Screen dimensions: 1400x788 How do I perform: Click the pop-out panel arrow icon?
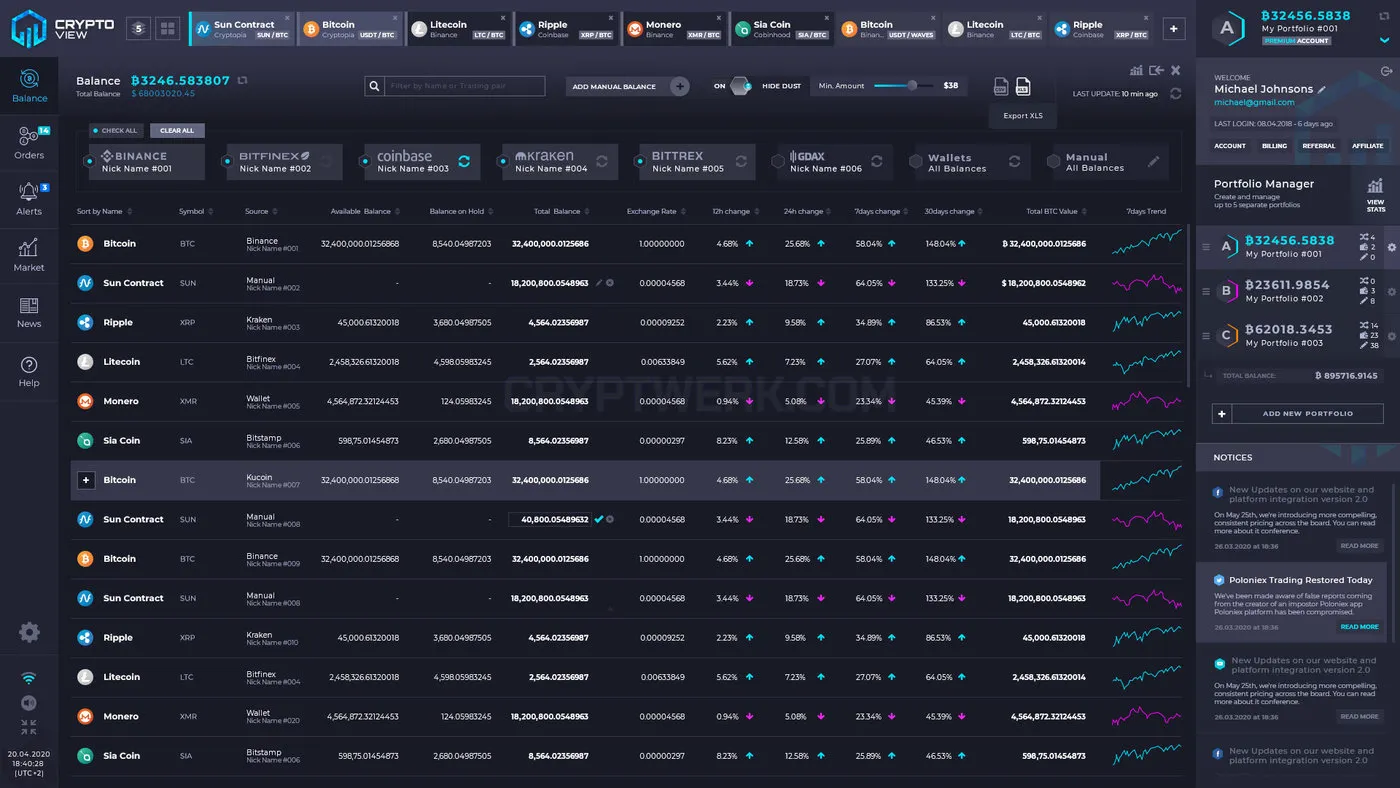coord(1156,70)
